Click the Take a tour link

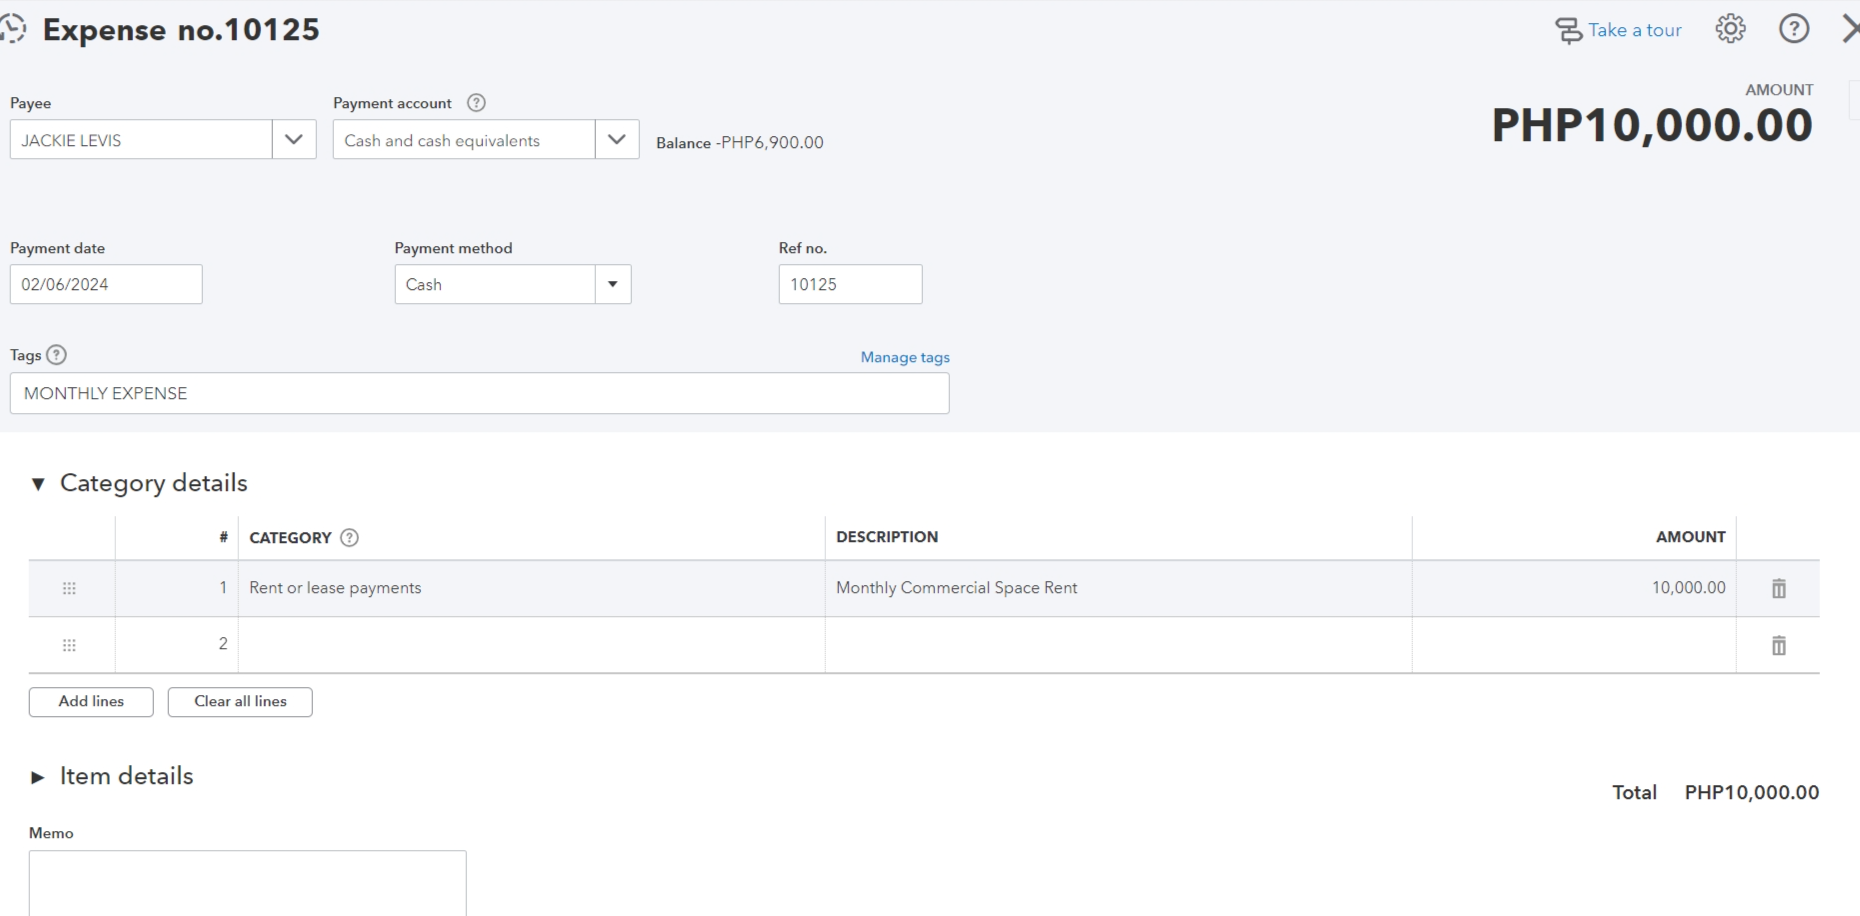pyautogui.click(x=1618, y=31)
